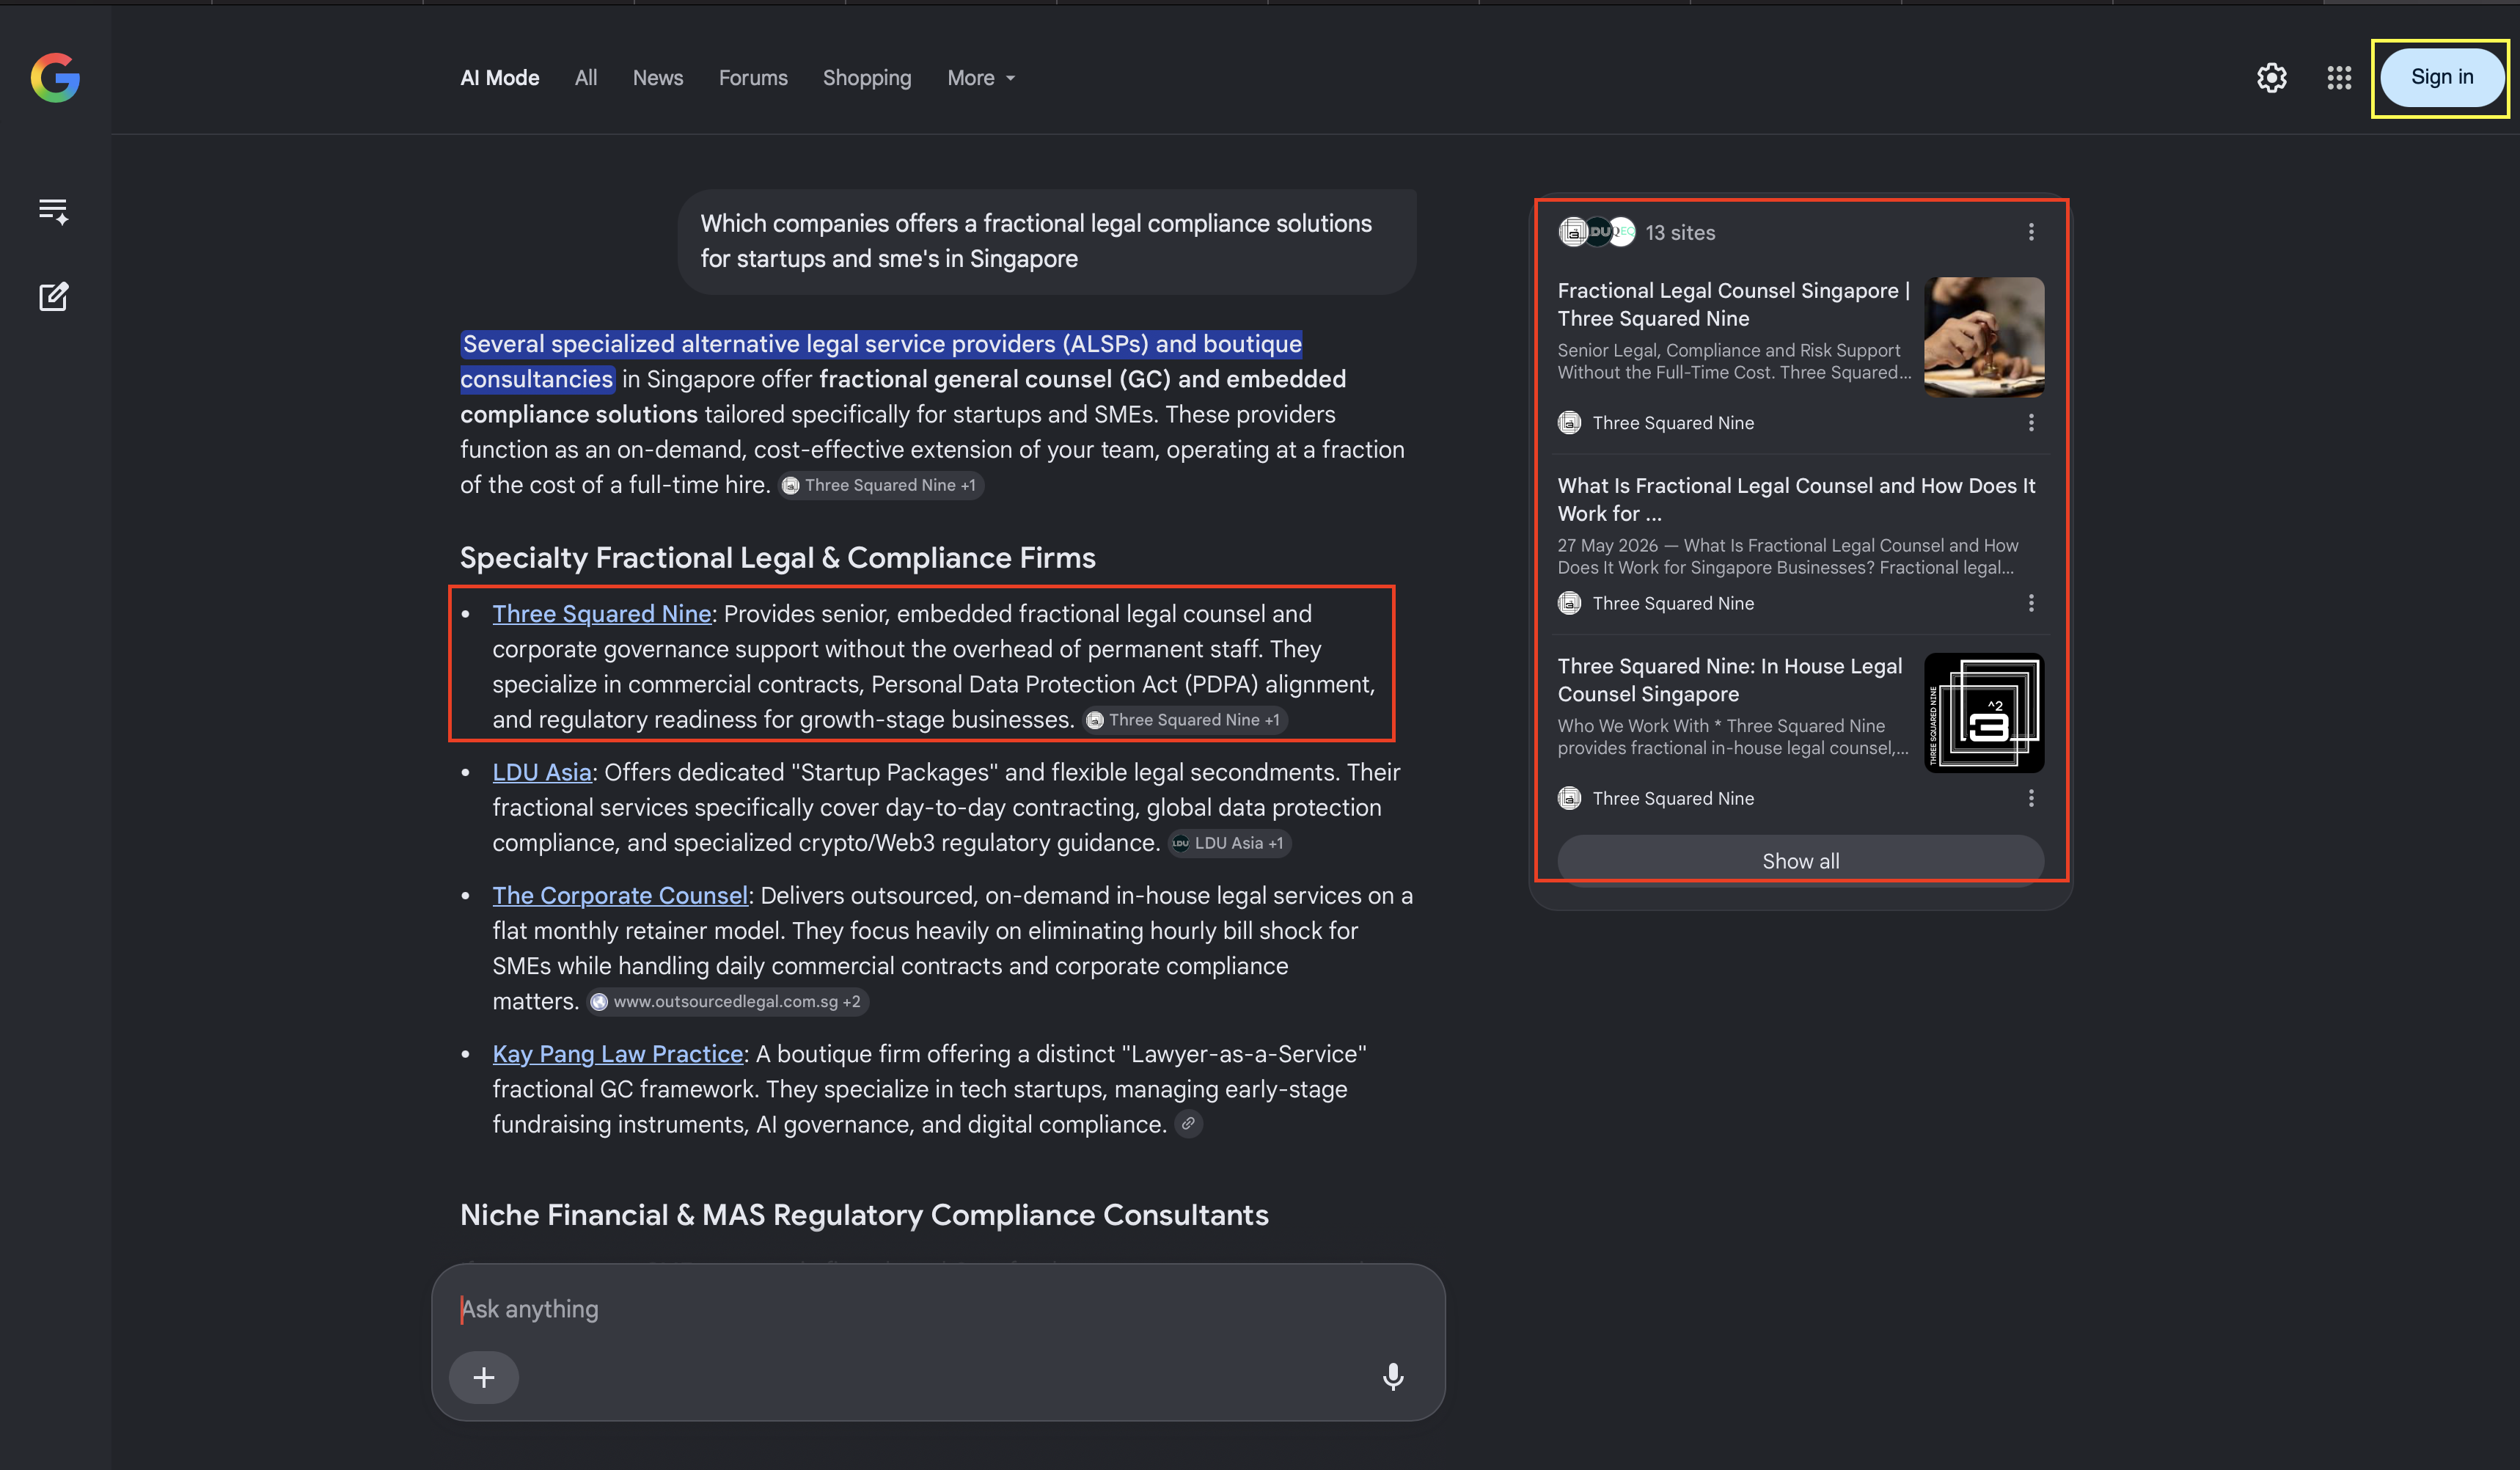This screenshot has width=2520, height=1470.
Task: Switch to AI Mode tab
Action: [500, 78]
